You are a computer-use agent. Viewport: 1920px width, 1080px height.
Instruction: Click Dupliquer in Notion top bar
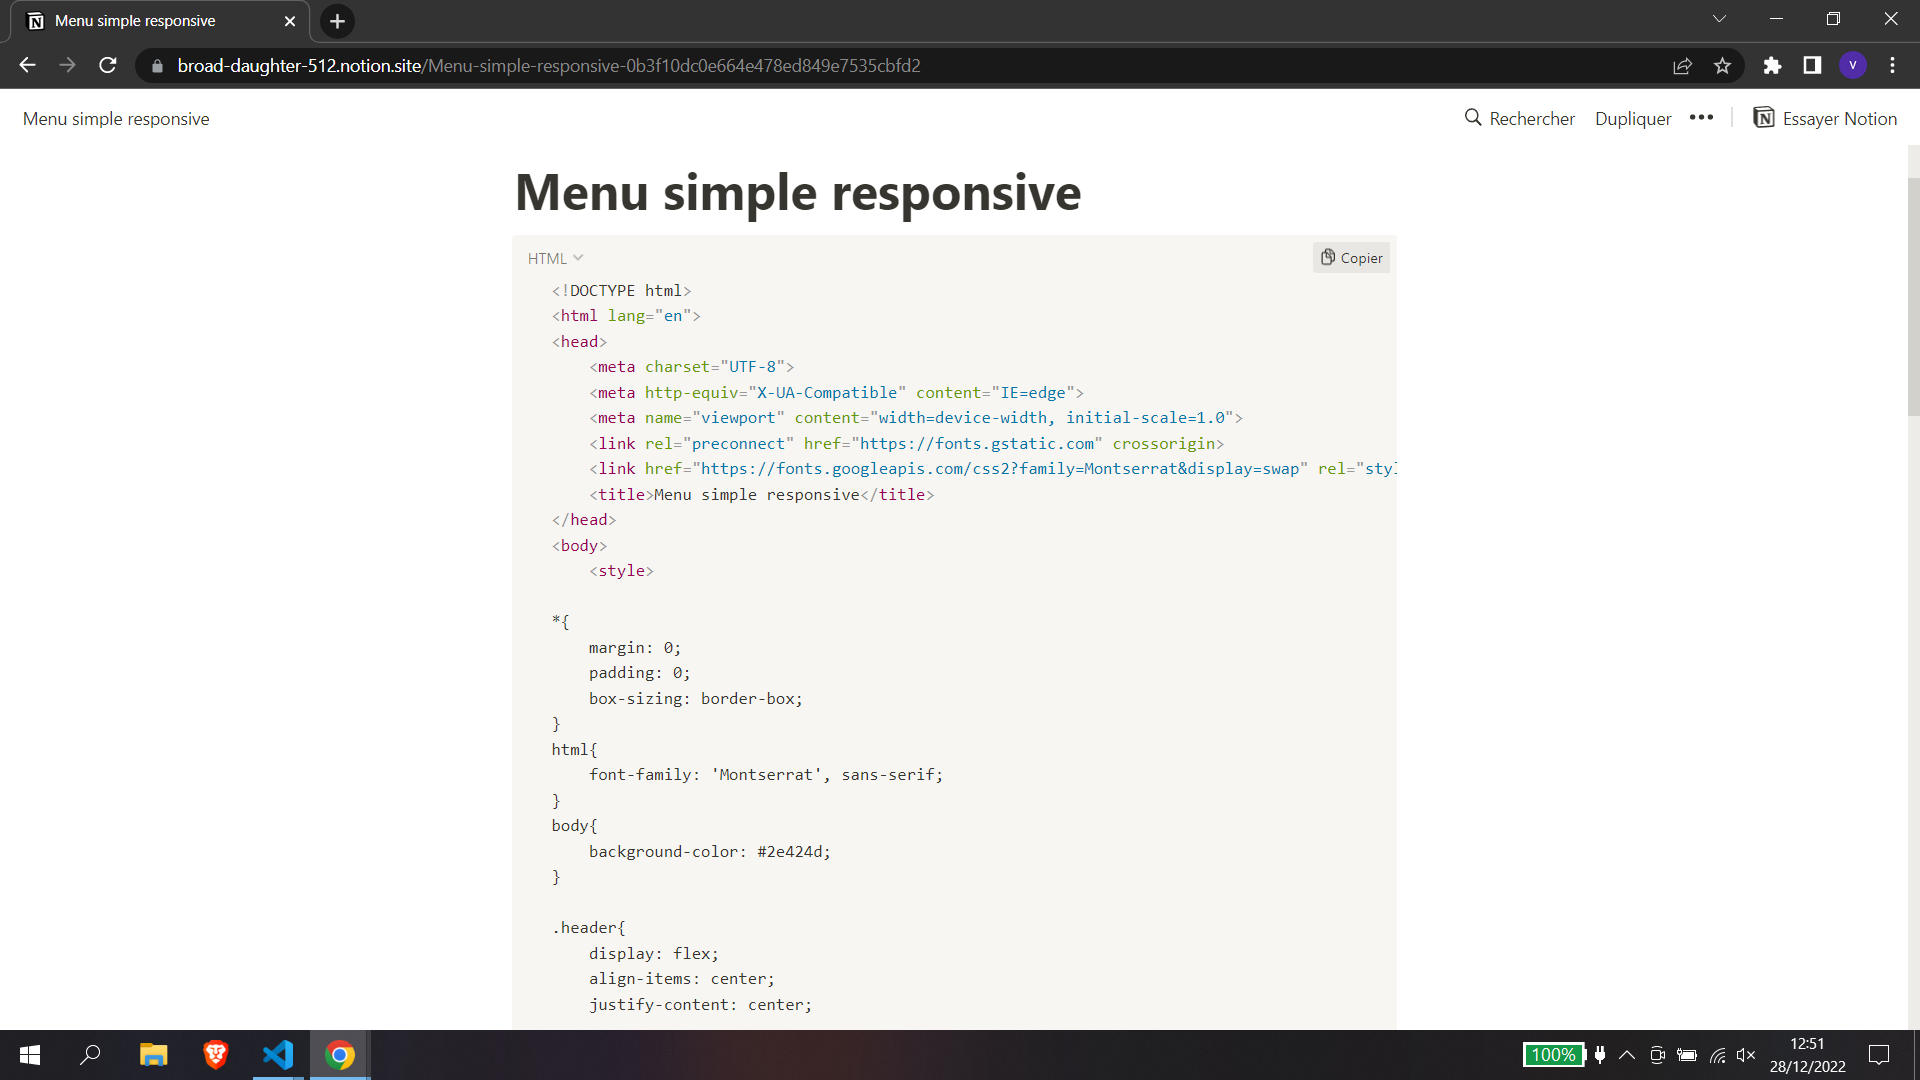coord(1632,118)
